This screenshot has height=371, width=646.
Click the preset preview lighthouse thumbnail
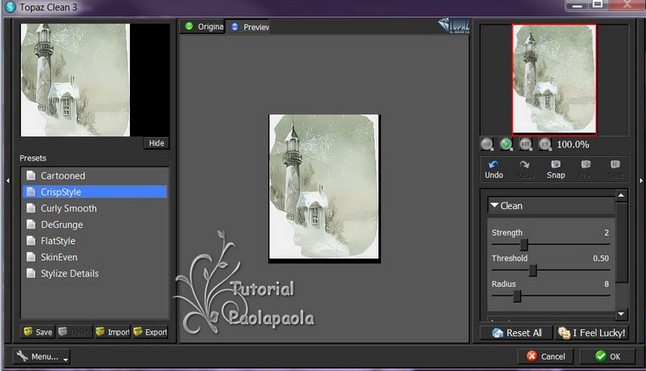click(75, 80)
